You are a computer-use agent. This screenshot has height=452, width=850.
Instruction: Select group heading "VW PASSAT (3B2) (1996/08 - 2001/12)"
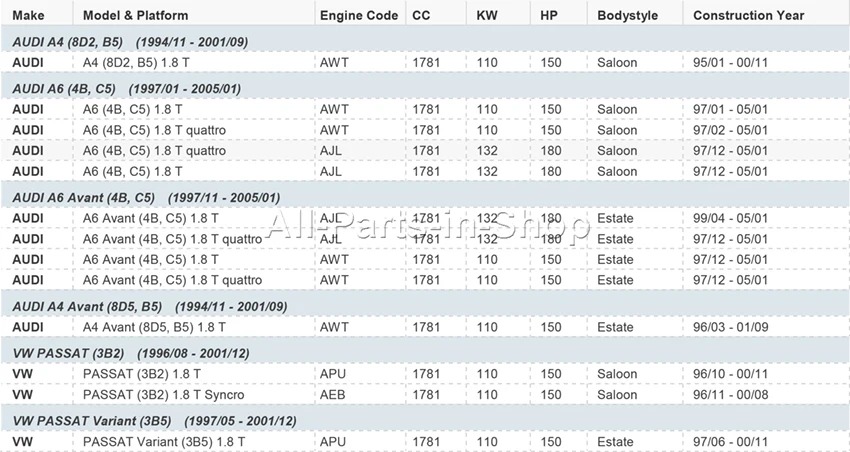[131, 353]
